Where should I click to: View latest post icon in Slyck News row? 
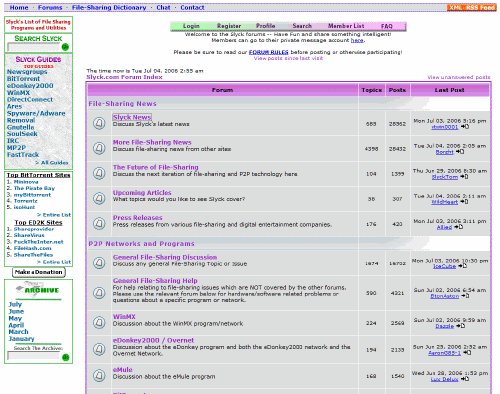[x=465, y=127]
